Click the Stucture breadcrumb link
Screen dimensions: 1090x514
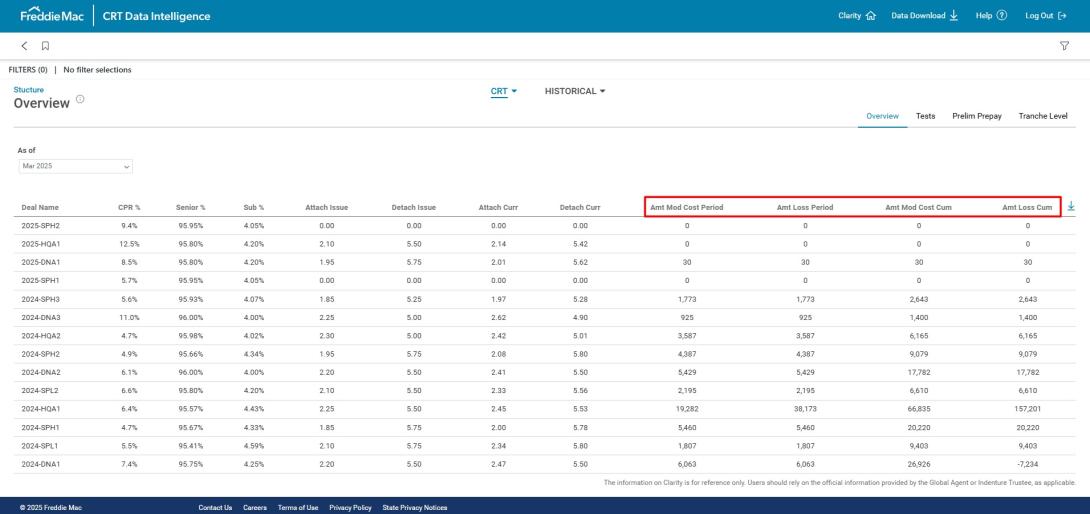[29, 90]
